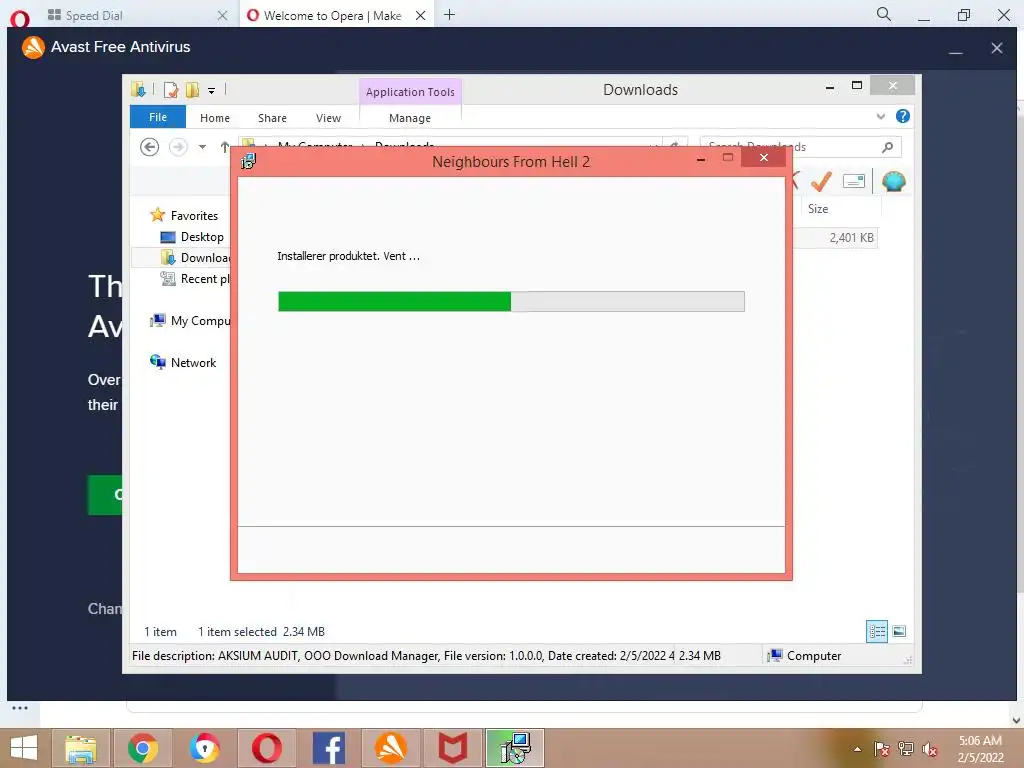Open the View ribbon tab
Screen dimensions: 1024x768
tap(328, 118)
